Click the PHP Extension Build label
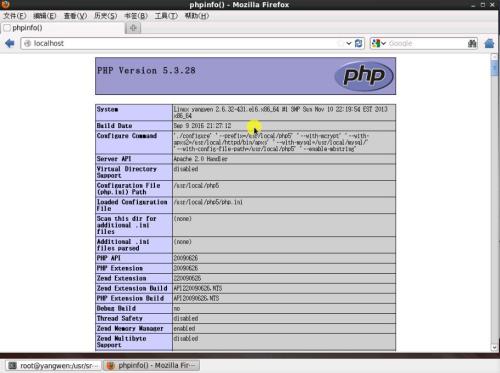500x373 pixels. click(130, 298)
